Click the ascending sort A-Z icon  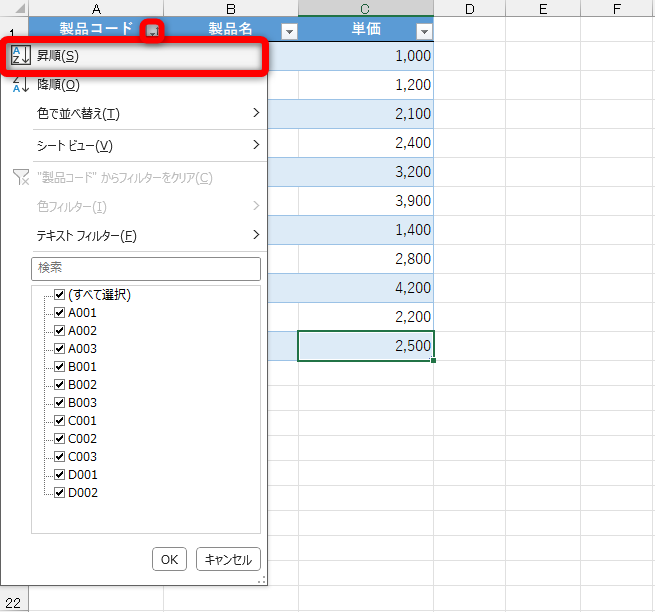click(x=20, y=56)
